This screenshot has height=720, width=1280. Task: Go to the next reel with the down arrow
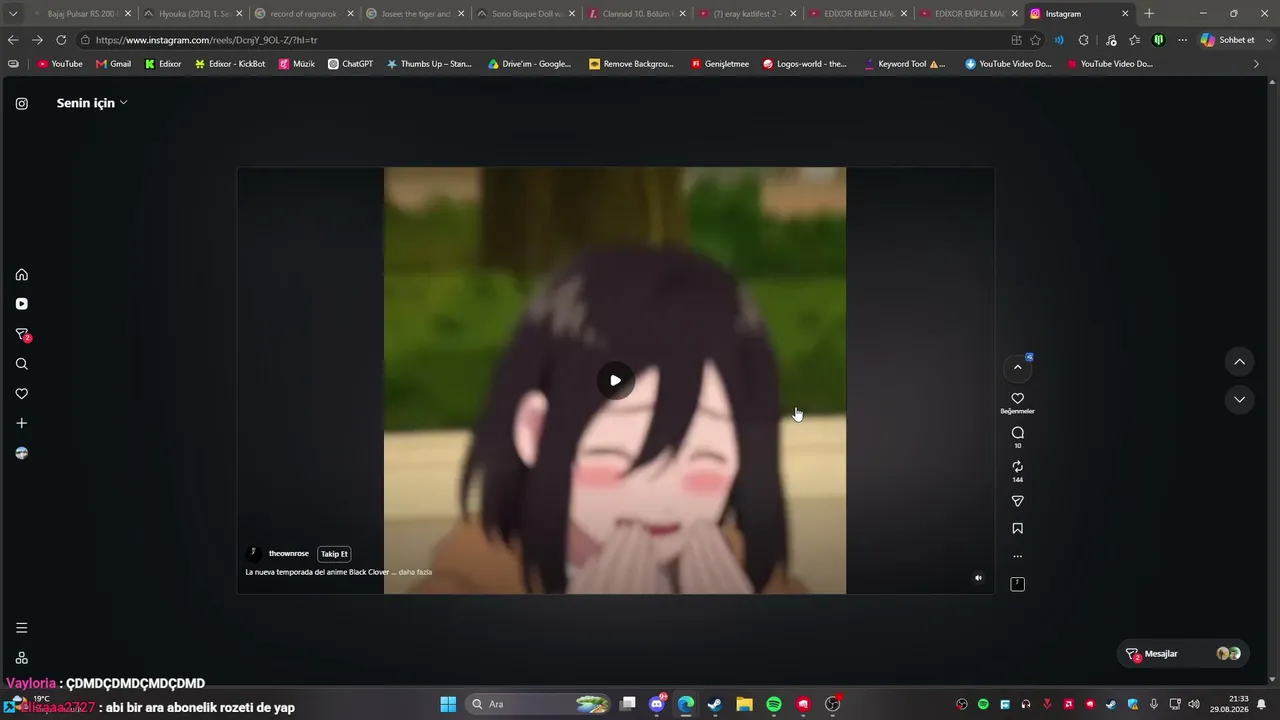tap(1239, 400)
